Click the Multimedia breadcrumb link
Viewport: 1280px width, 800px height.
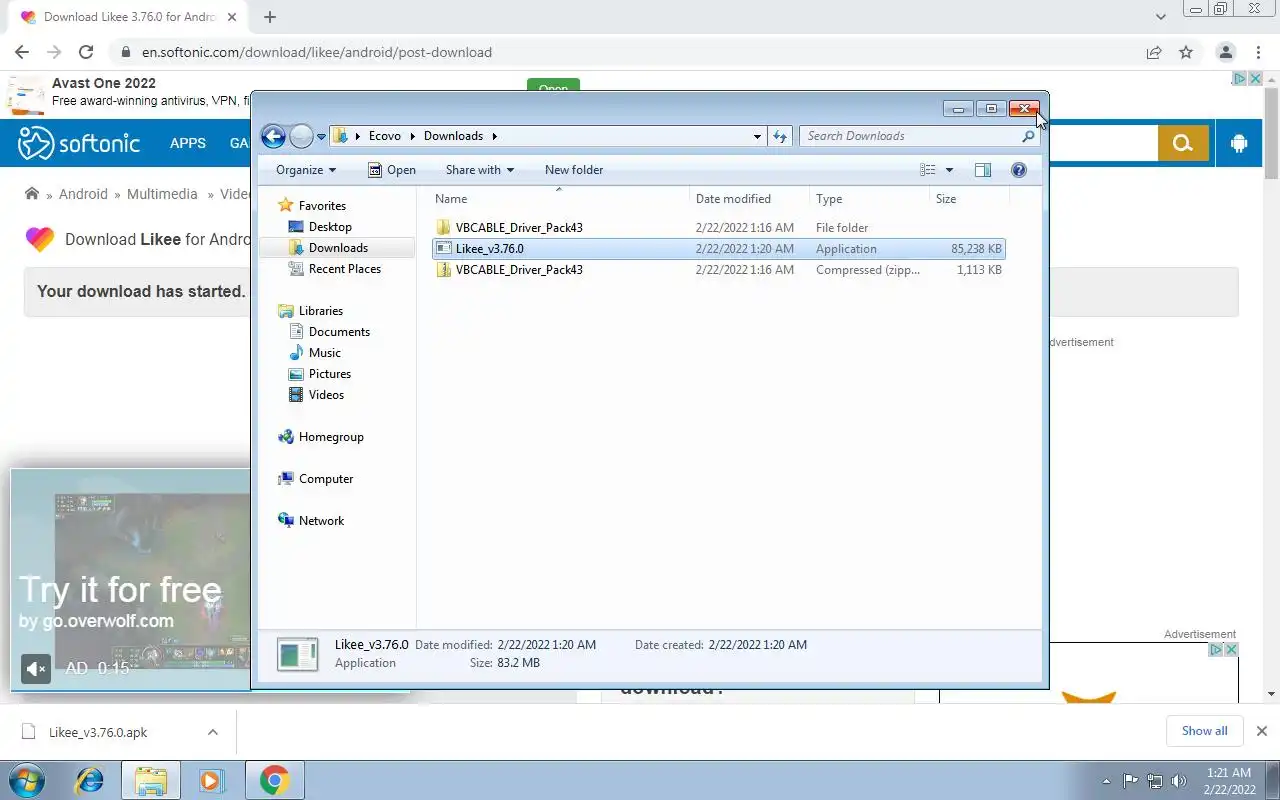[162, 194]
